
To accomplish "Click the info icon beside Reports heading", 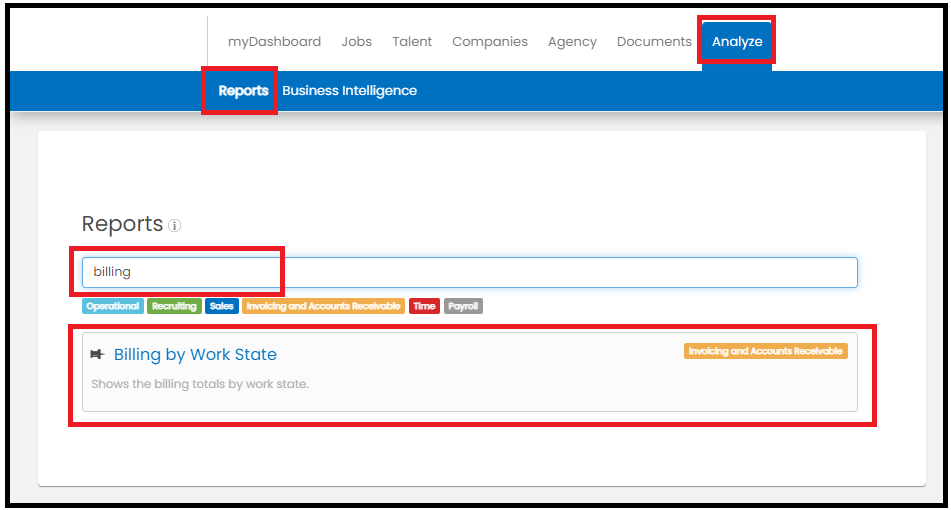I will [174, 226].
